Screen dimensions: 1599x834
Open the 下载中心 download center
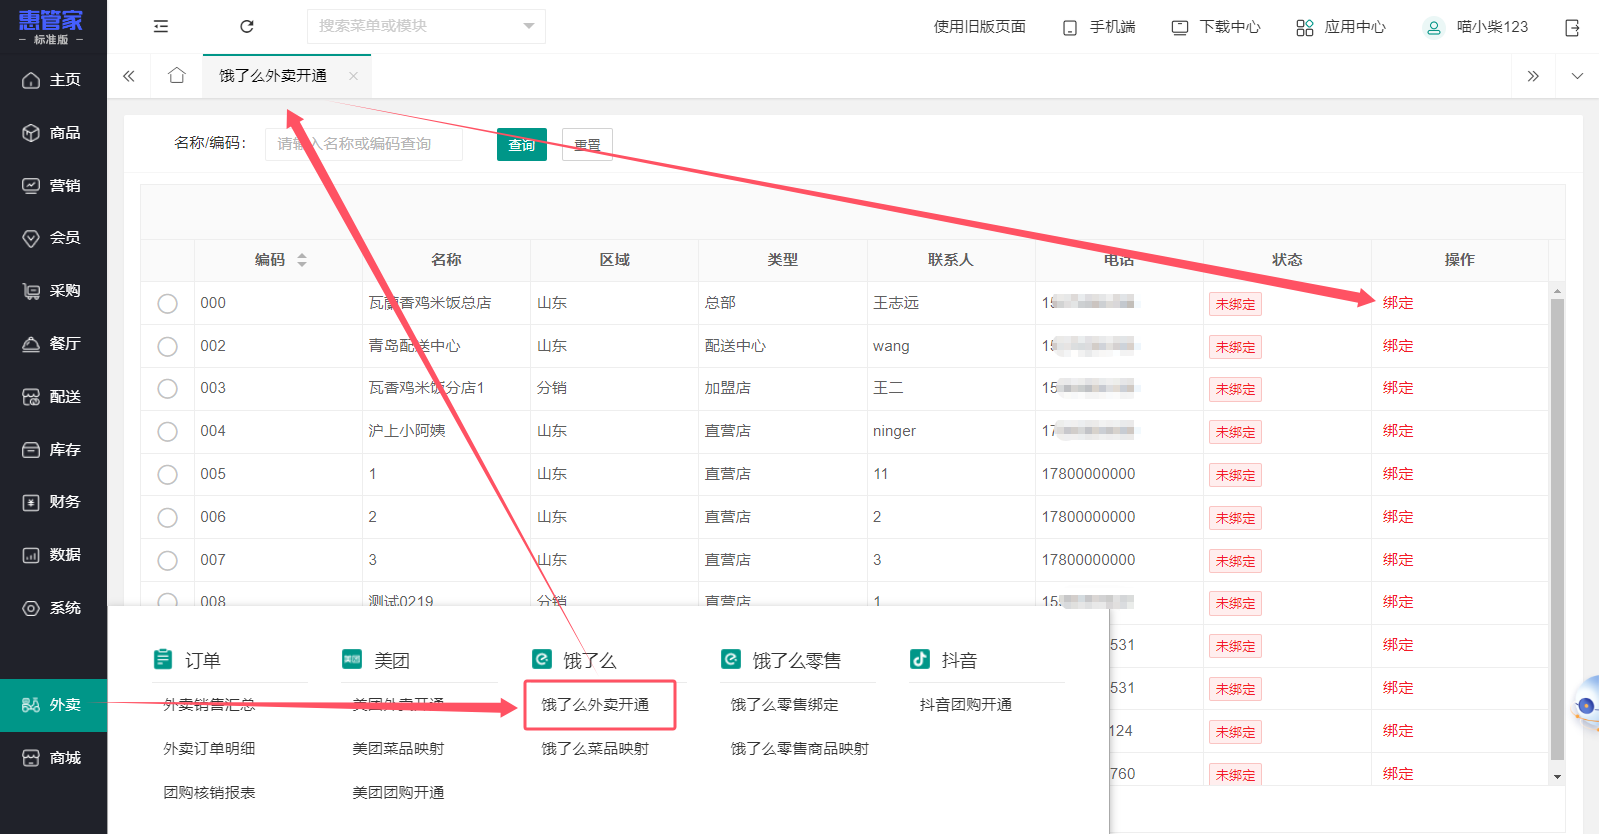point(1216,27)
